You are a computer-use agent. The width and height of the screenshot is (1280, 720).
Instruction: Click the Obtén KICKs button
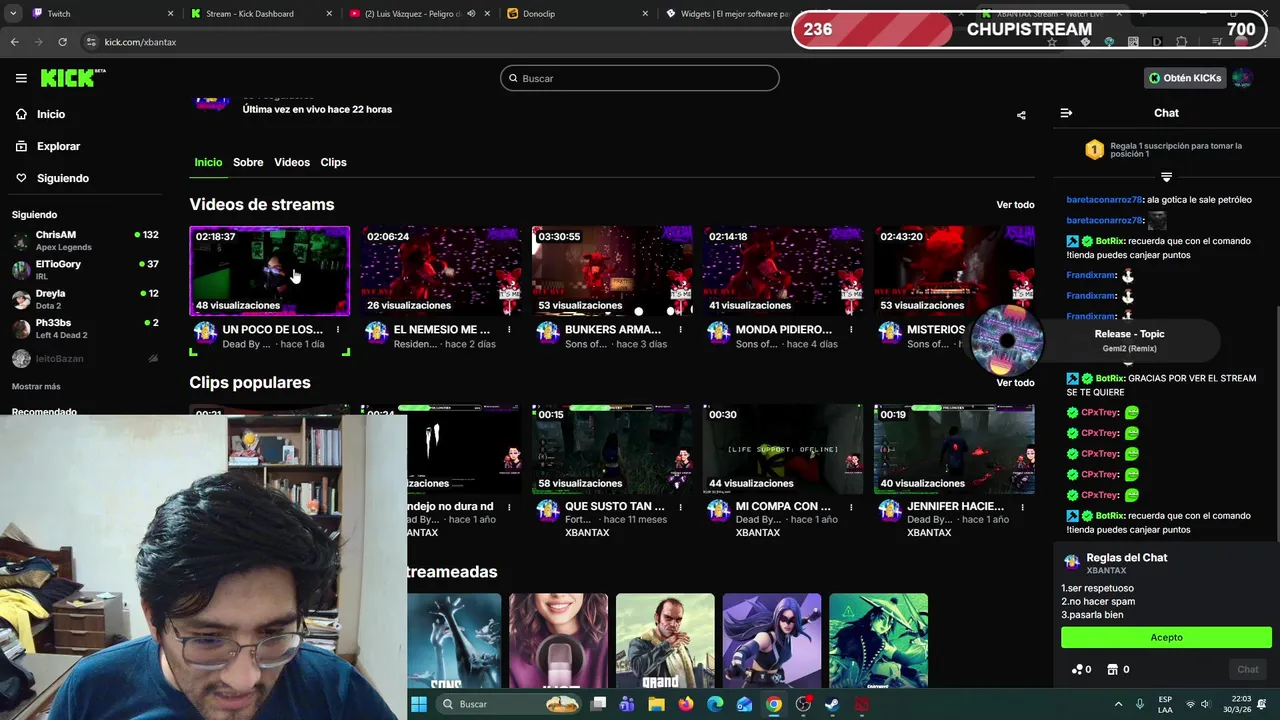tap(1185, 78)
